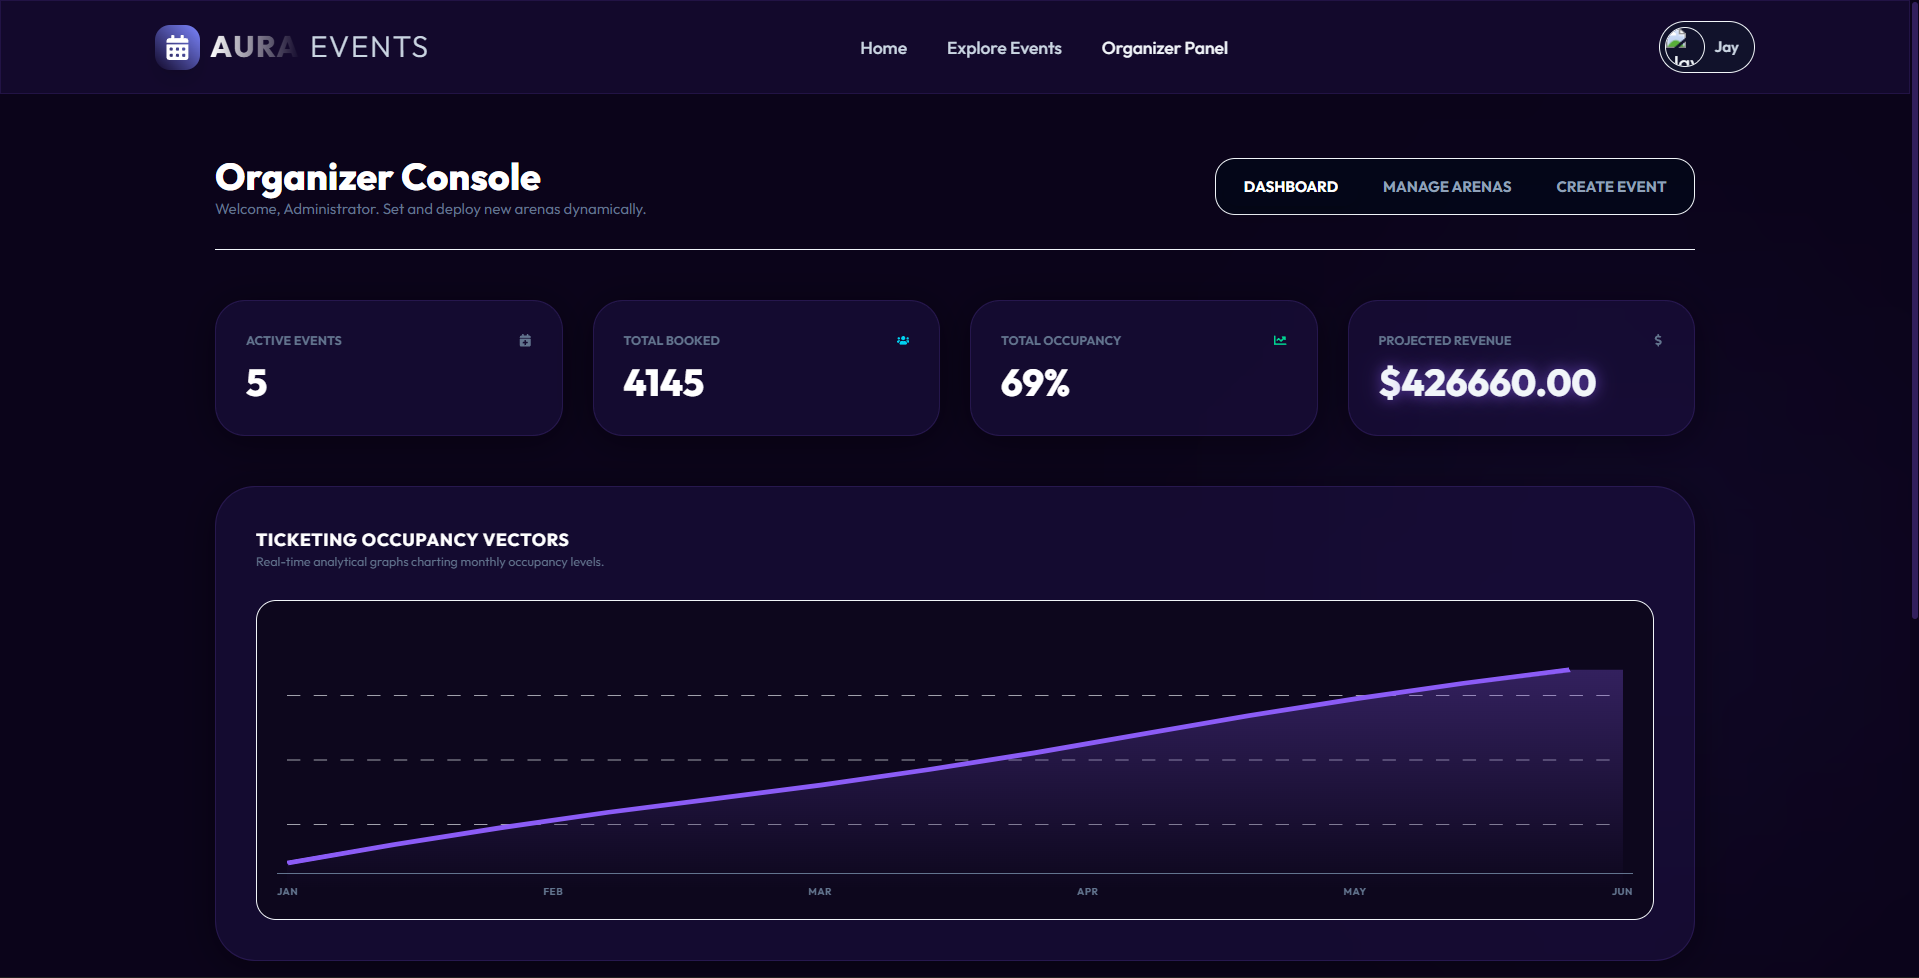The height and width of the screenshot is (978, 1919).
Task: Open the Jay user profile button
Action: (1706, 47)
